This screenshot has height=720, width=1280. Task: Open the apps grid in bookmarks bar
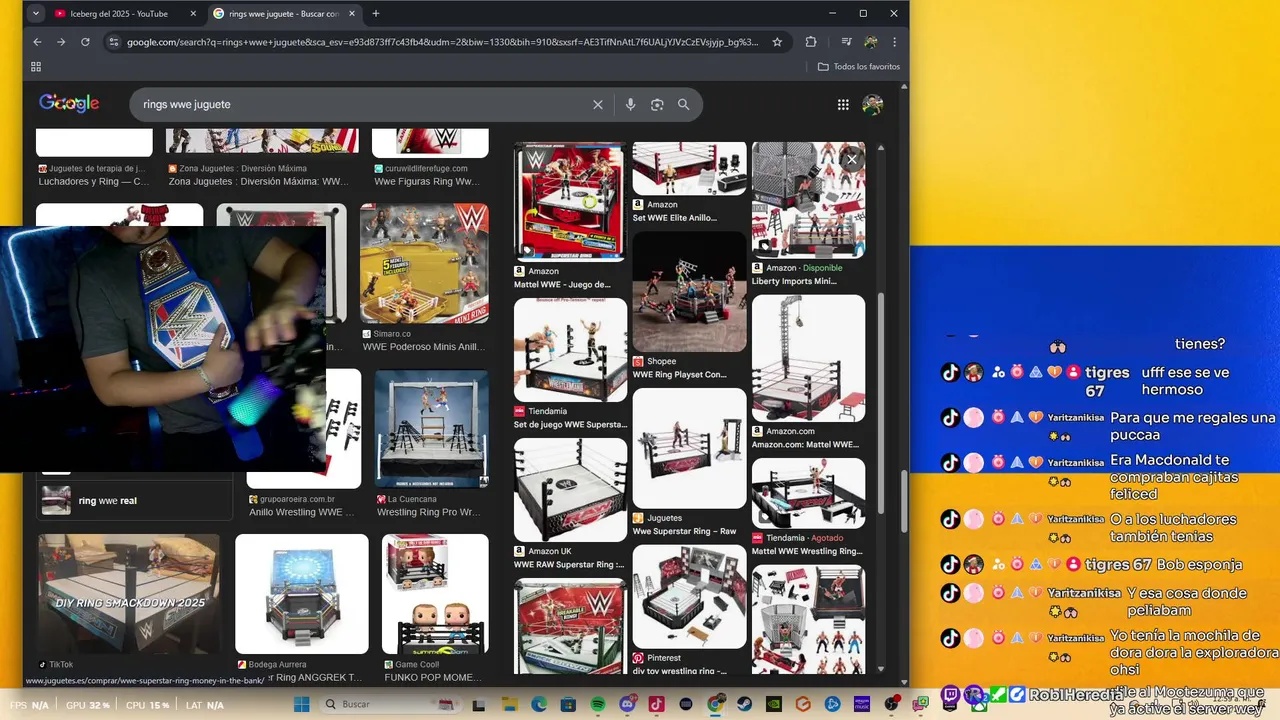[x=36, y=67]
